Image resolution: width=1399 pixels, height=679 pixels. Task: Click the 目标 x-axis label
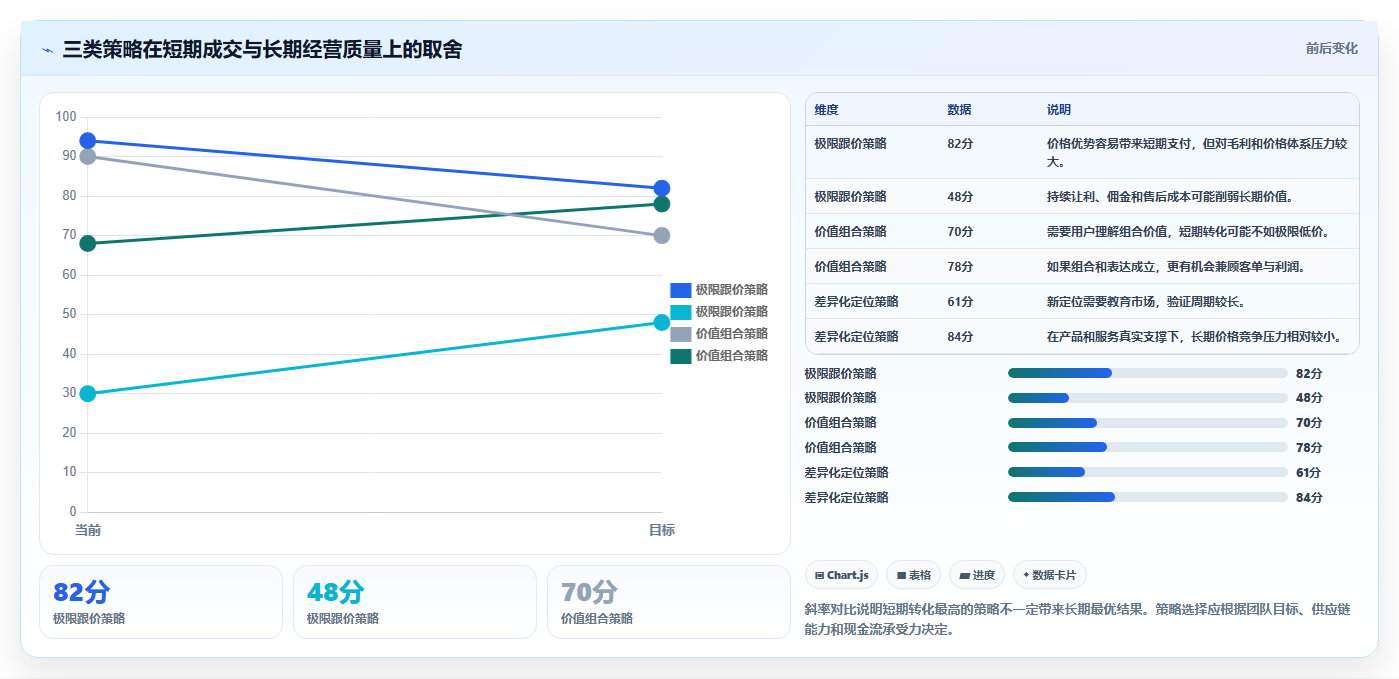(x=661, y=530)
